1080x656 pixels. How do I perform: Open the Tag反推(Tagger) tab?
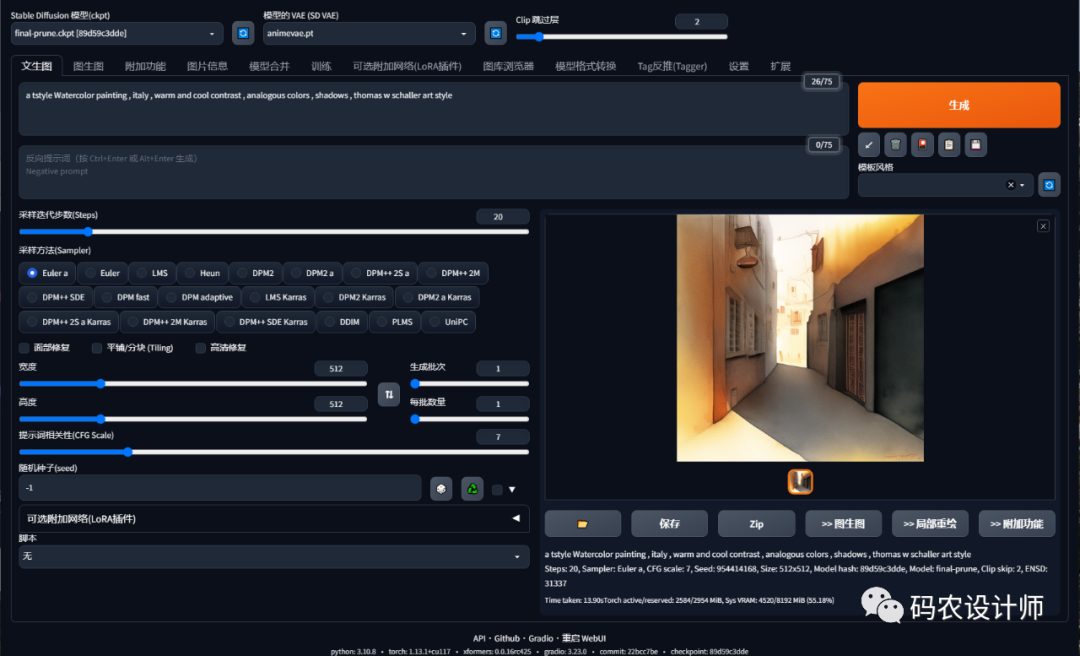point(672,66)
